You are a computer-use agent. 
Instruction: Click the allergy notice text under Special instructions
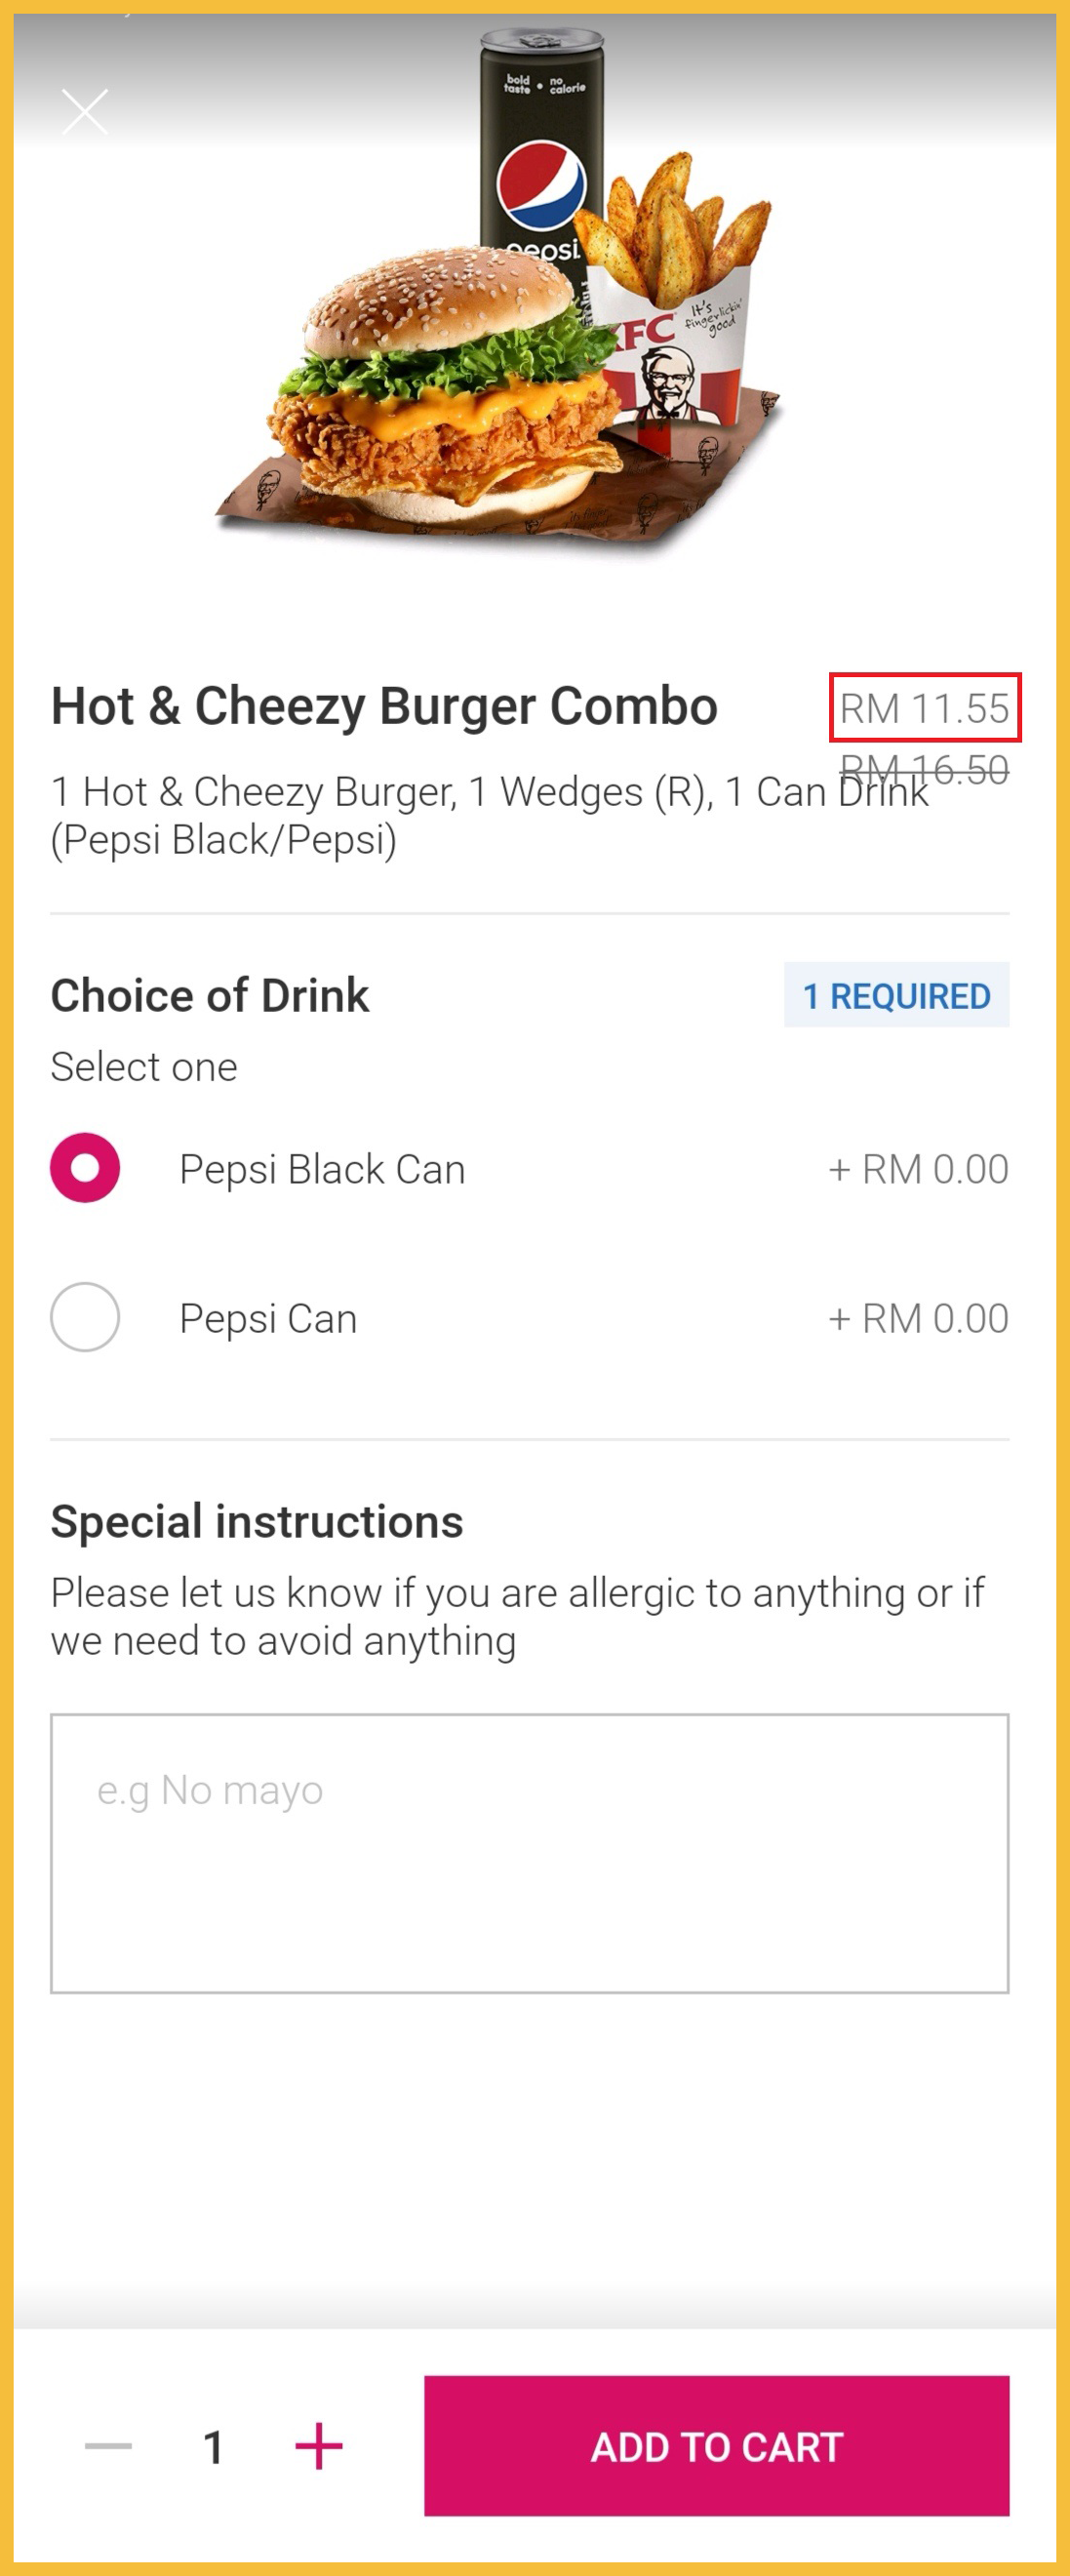[517, 1616]
